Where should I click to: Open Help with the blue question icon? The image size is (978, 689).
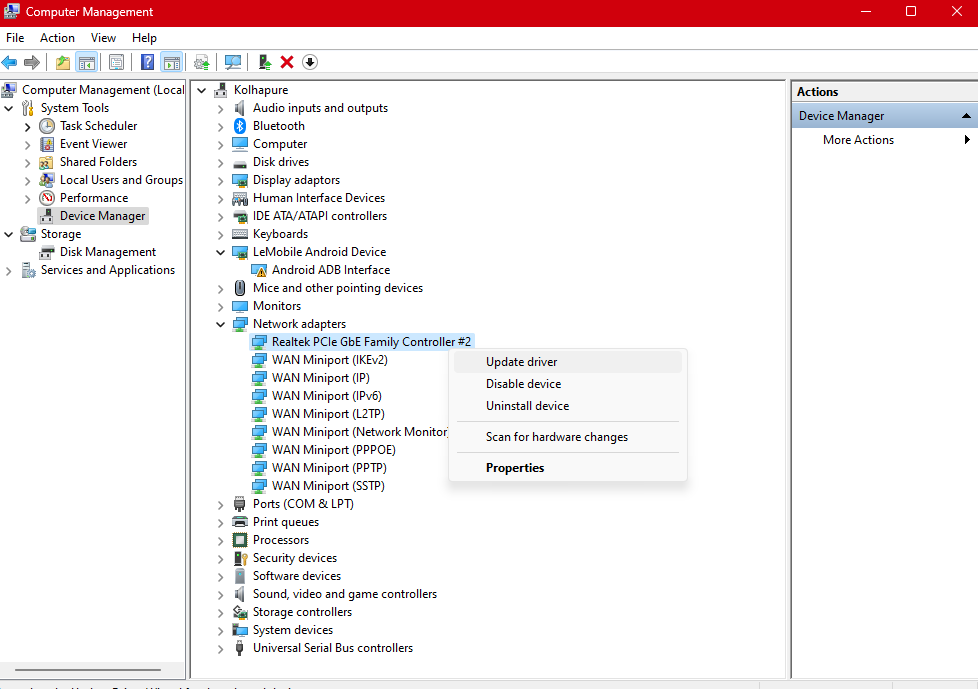(x=147, y=62)
